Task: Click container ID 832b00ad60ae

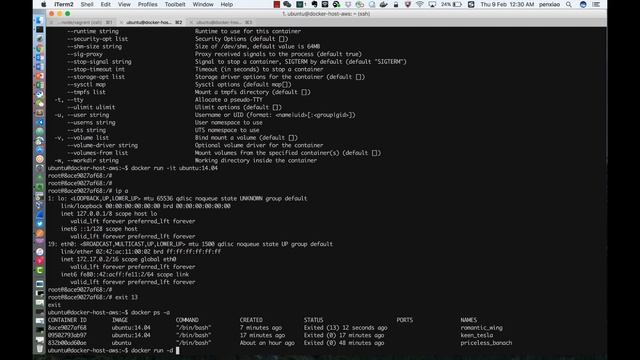Action: [67, 343]
